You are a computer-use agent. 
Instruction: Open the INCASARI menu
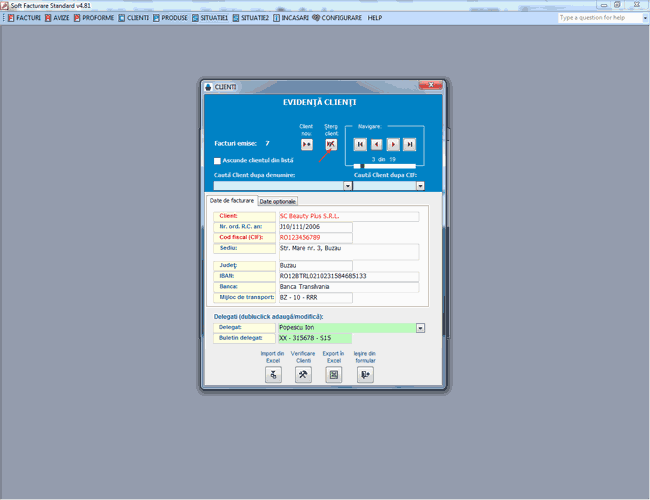tap(291, 18)
